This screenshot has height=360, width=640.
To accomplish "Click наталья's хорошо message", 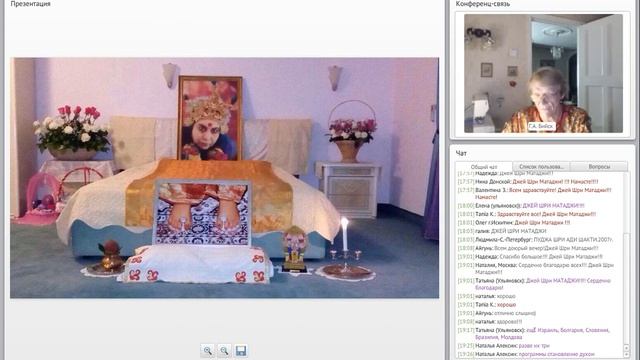I will (x=487, y=296).
